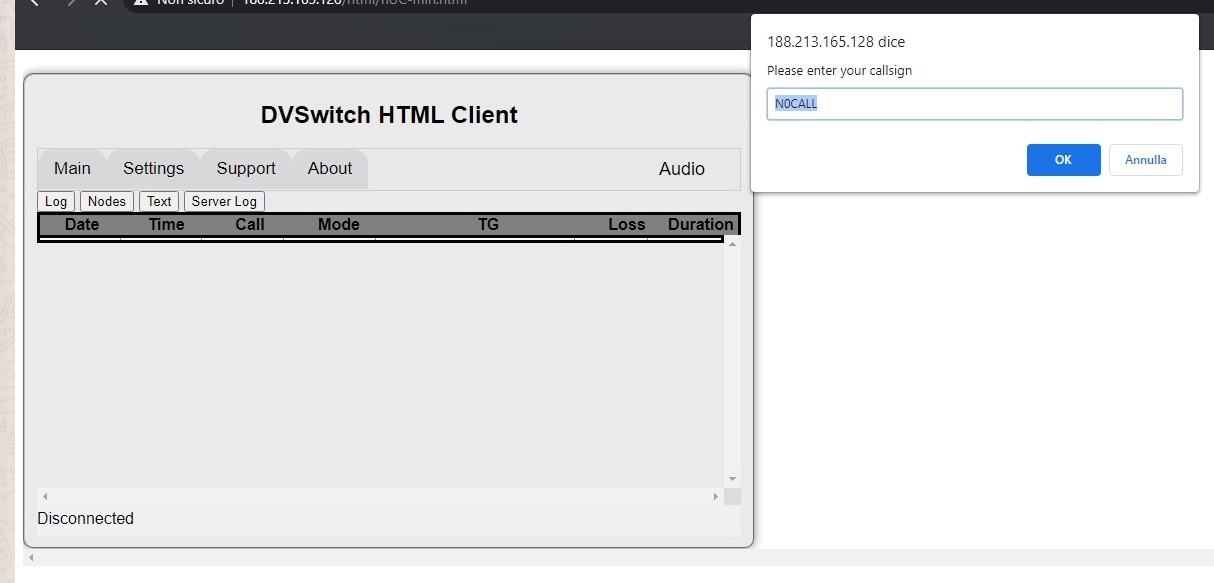Open the Audio panel

[681, 169]
